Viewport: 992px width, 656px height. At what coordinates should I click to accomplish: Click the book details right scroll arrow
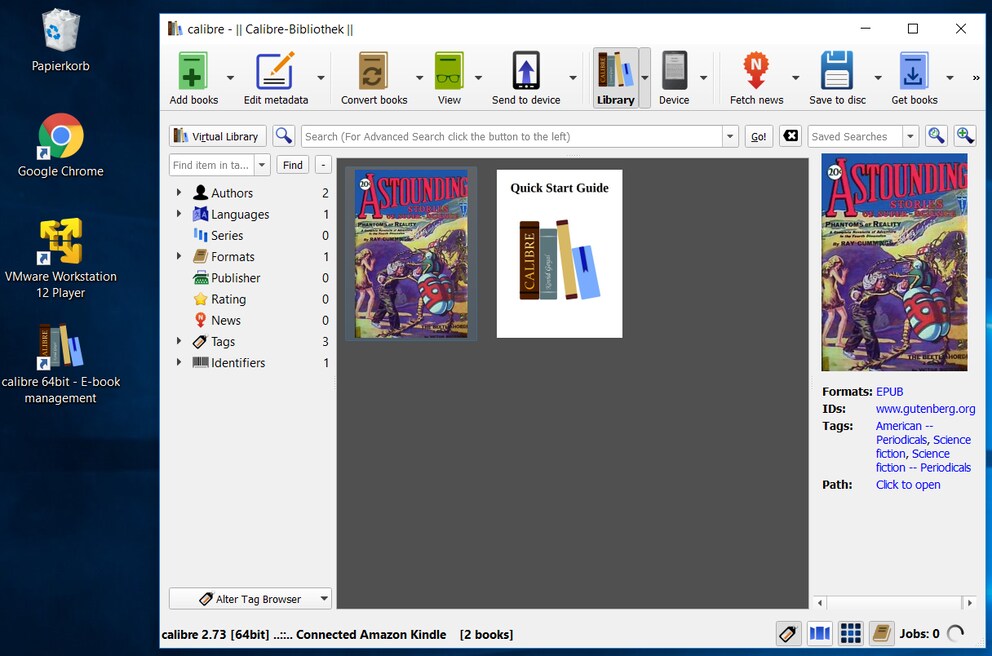tap(969, 603)
